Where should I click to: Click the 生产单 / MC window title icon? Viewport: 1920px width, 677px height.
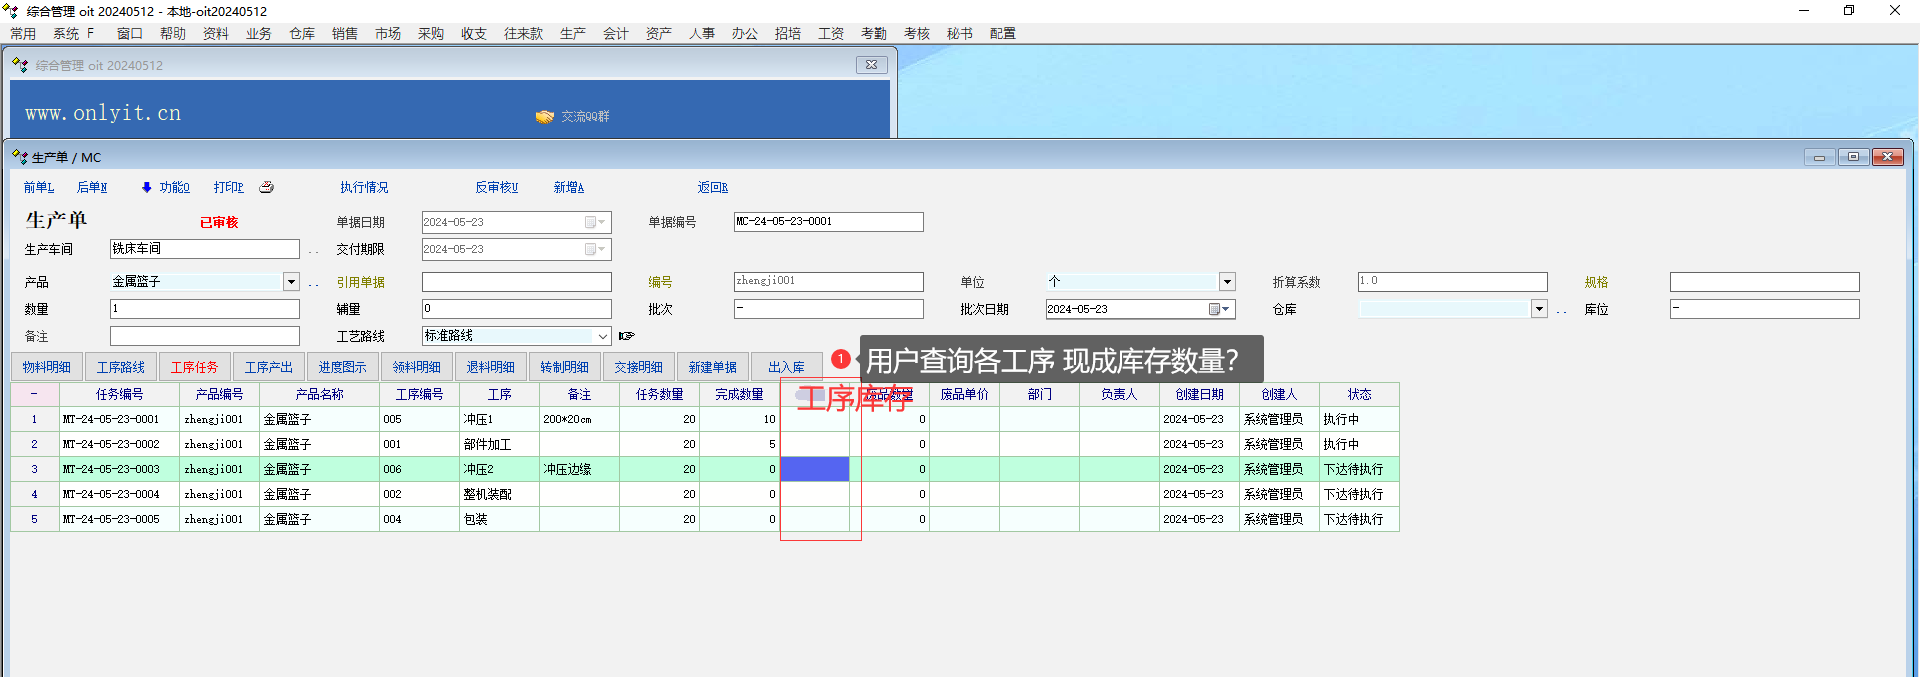coord(20,157)
